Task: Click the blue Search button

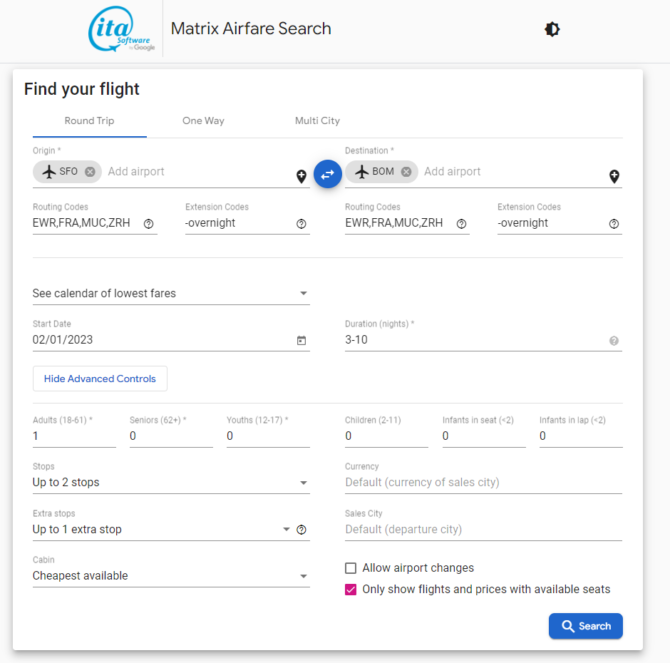Action: [x=585, y=626]
